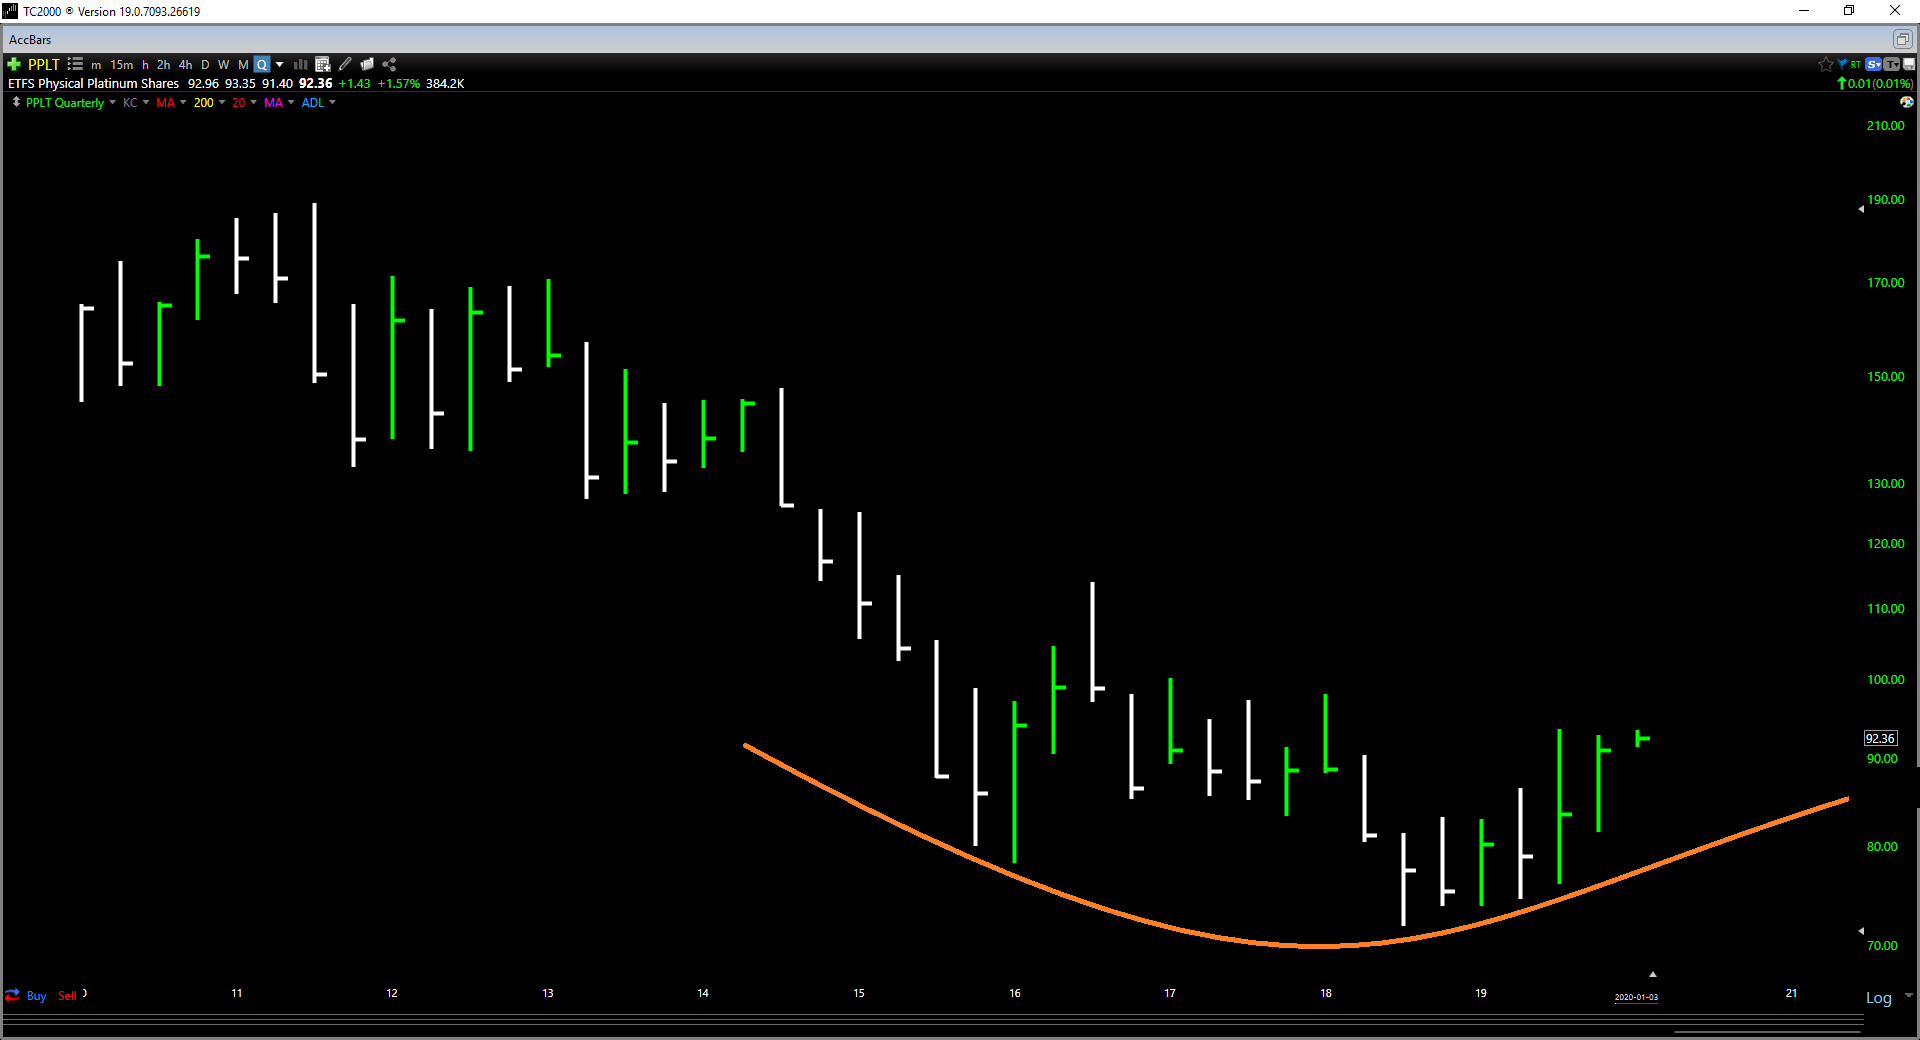Click the 210.00 price axis label
Screen dimensions: 1920x1040
1885,126
